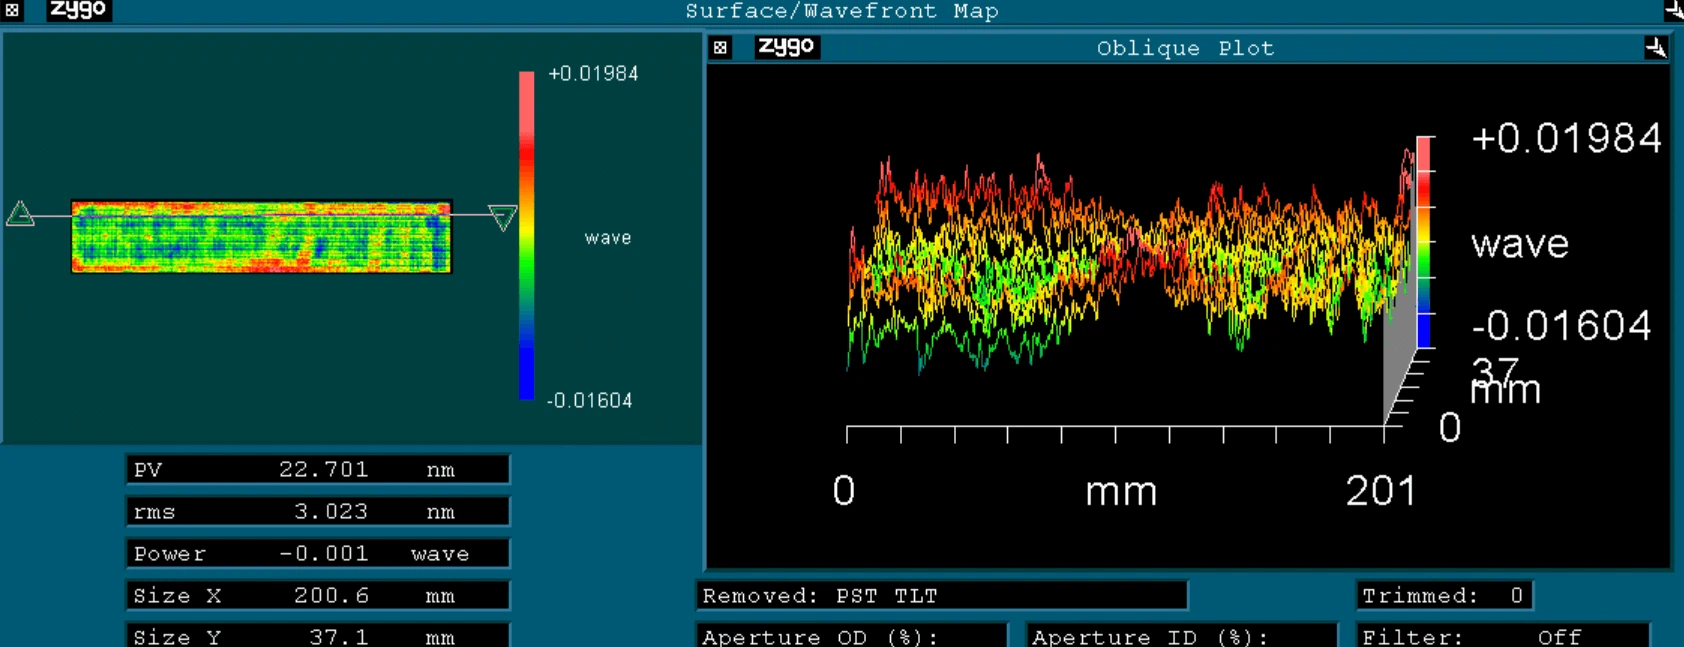Select the PV 22.701 nm result box

[x=317, y=470]
